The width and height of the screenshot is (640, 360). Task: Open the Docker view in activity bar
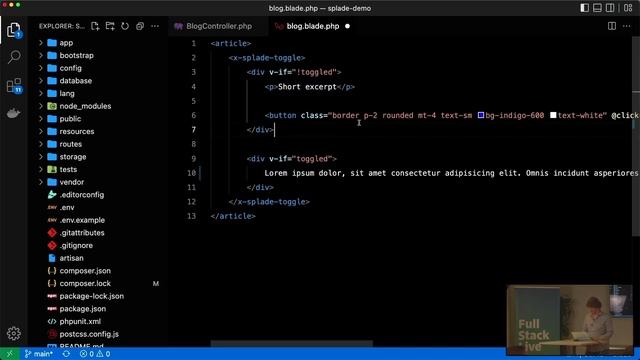tap(13, 113)
